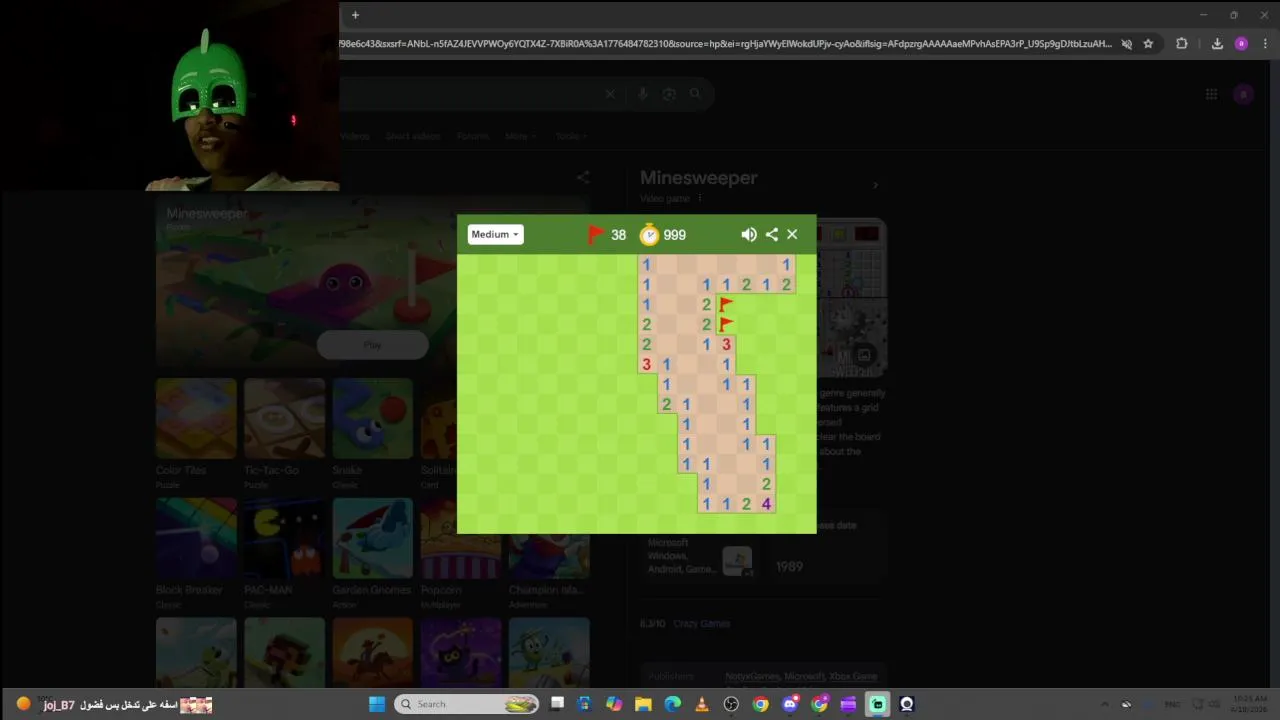The height and width of the screenshot is (720, 1280).
Task: Launch Microsoft Edge from taskbar
Action: click(x=672, y=704)
